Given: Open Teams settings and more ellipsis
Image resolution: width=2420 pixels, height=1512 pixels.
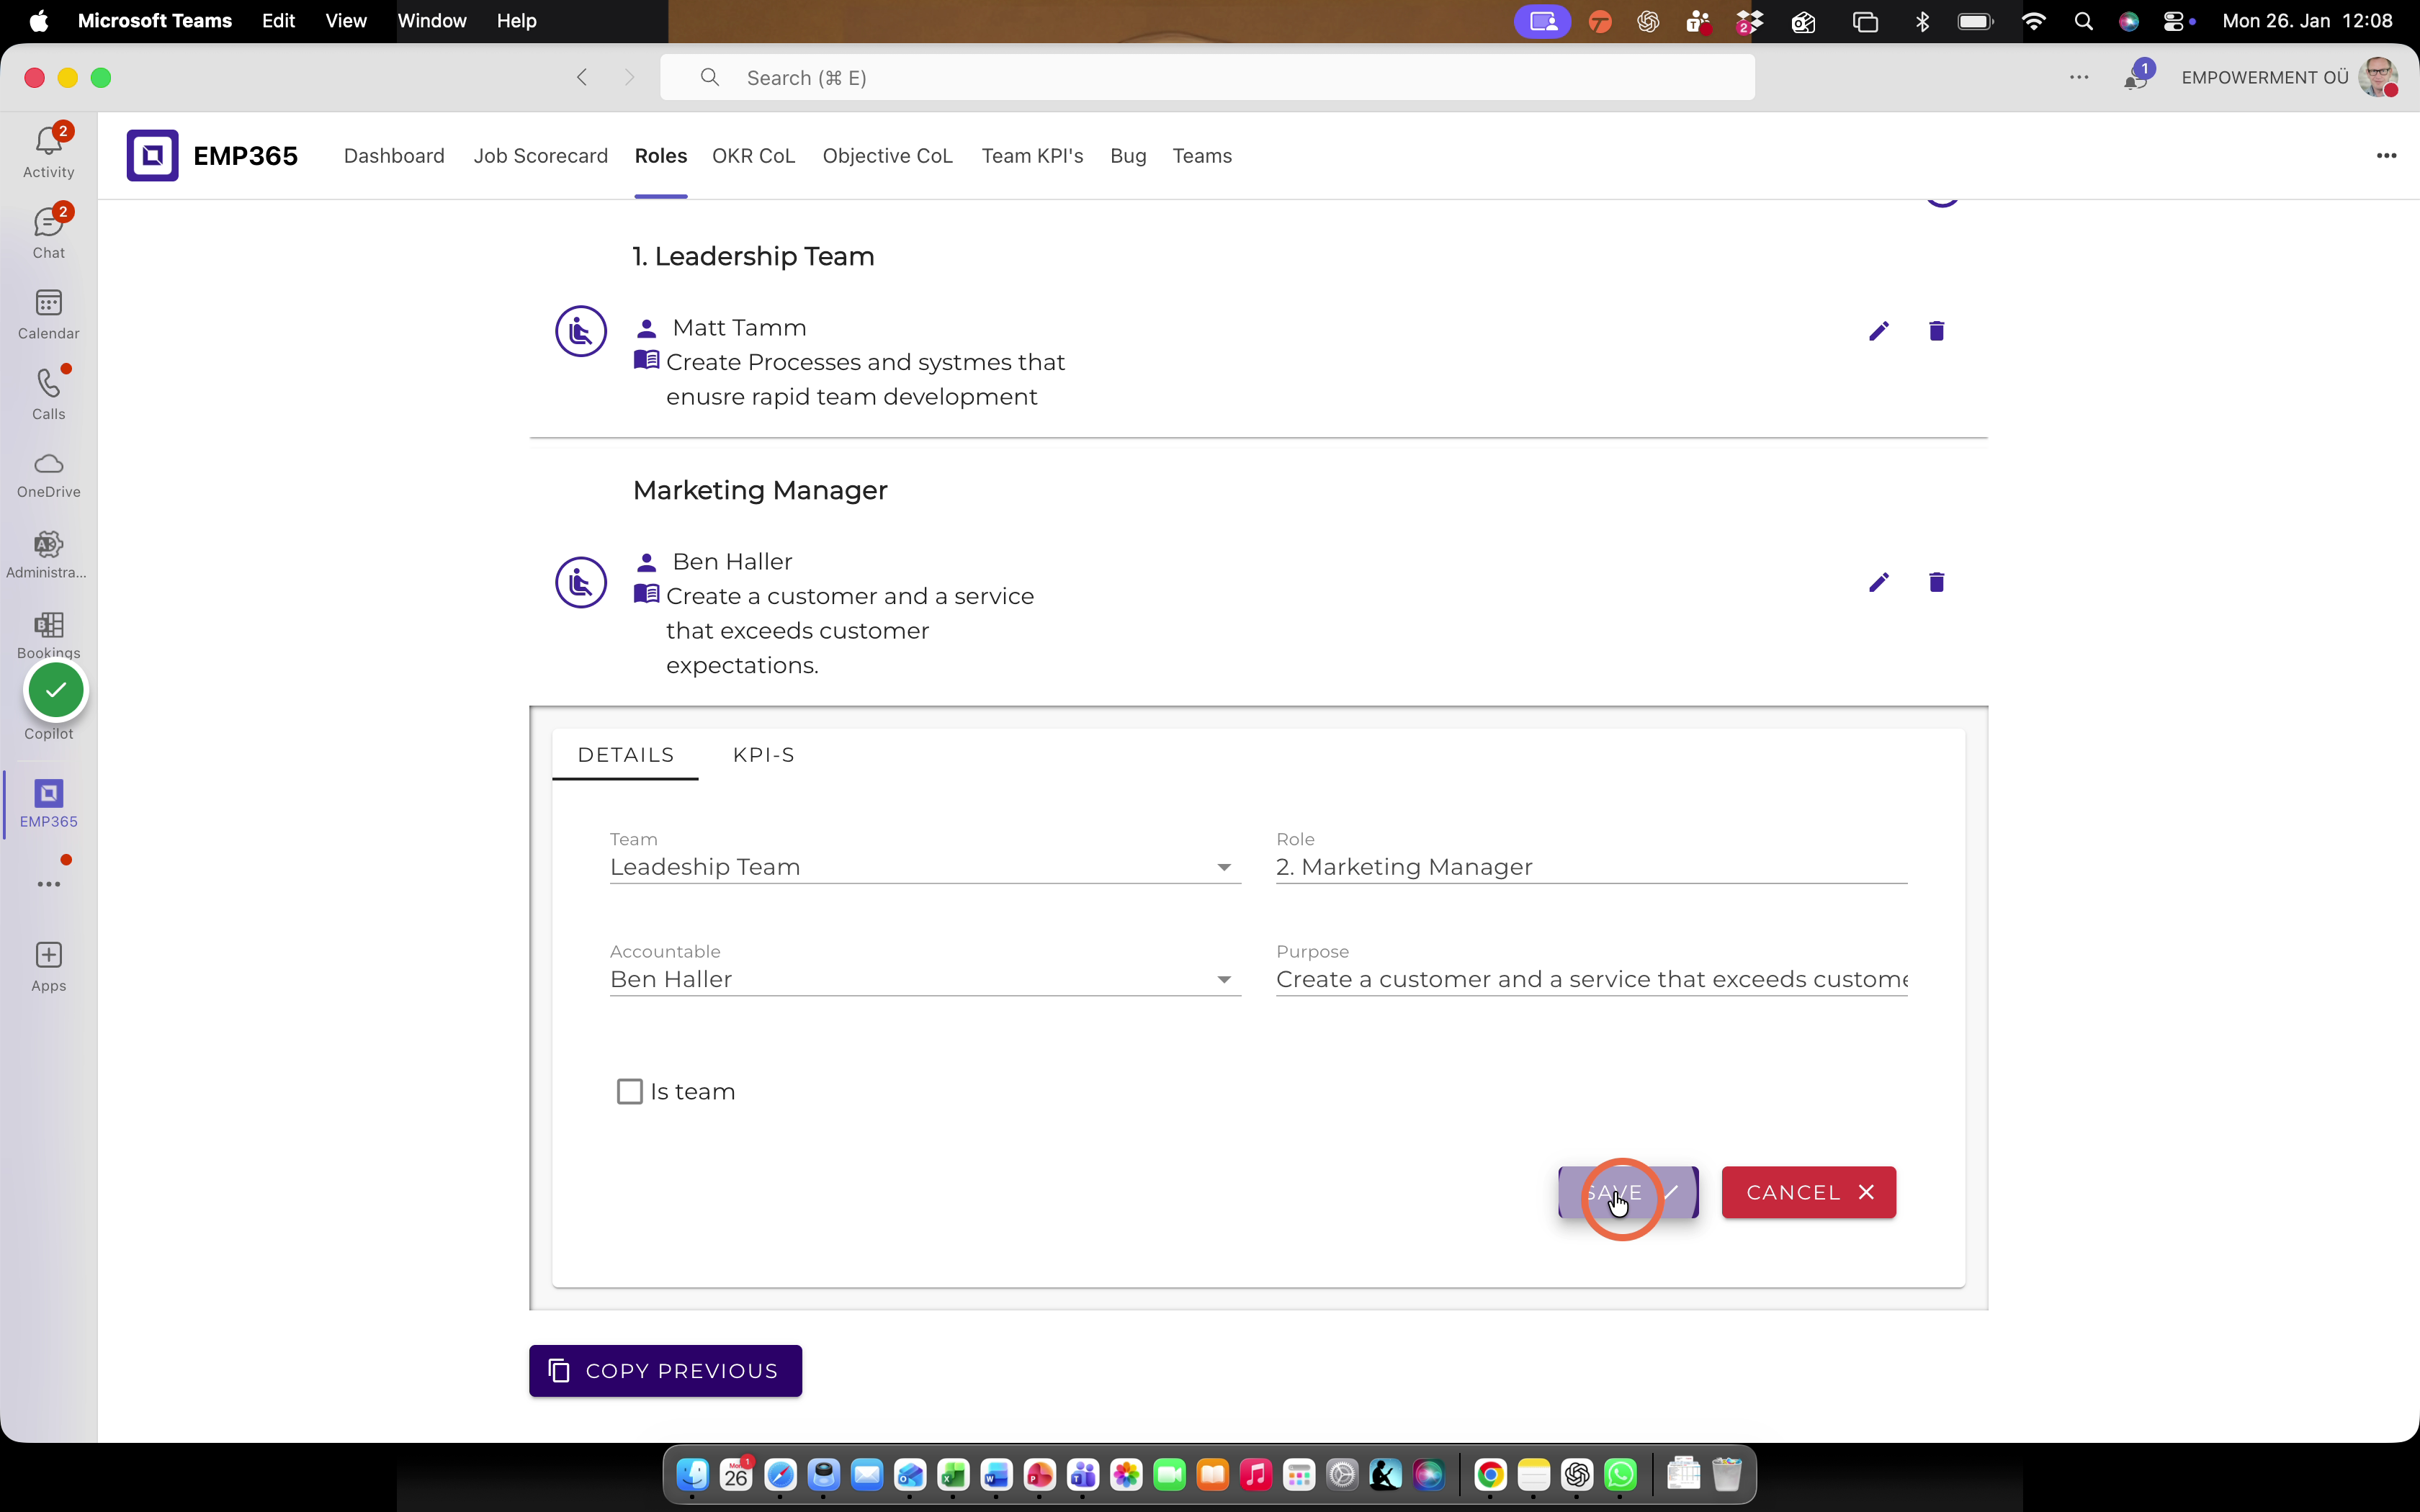Looking at the screenshot, I should [x=2079, y=77].
